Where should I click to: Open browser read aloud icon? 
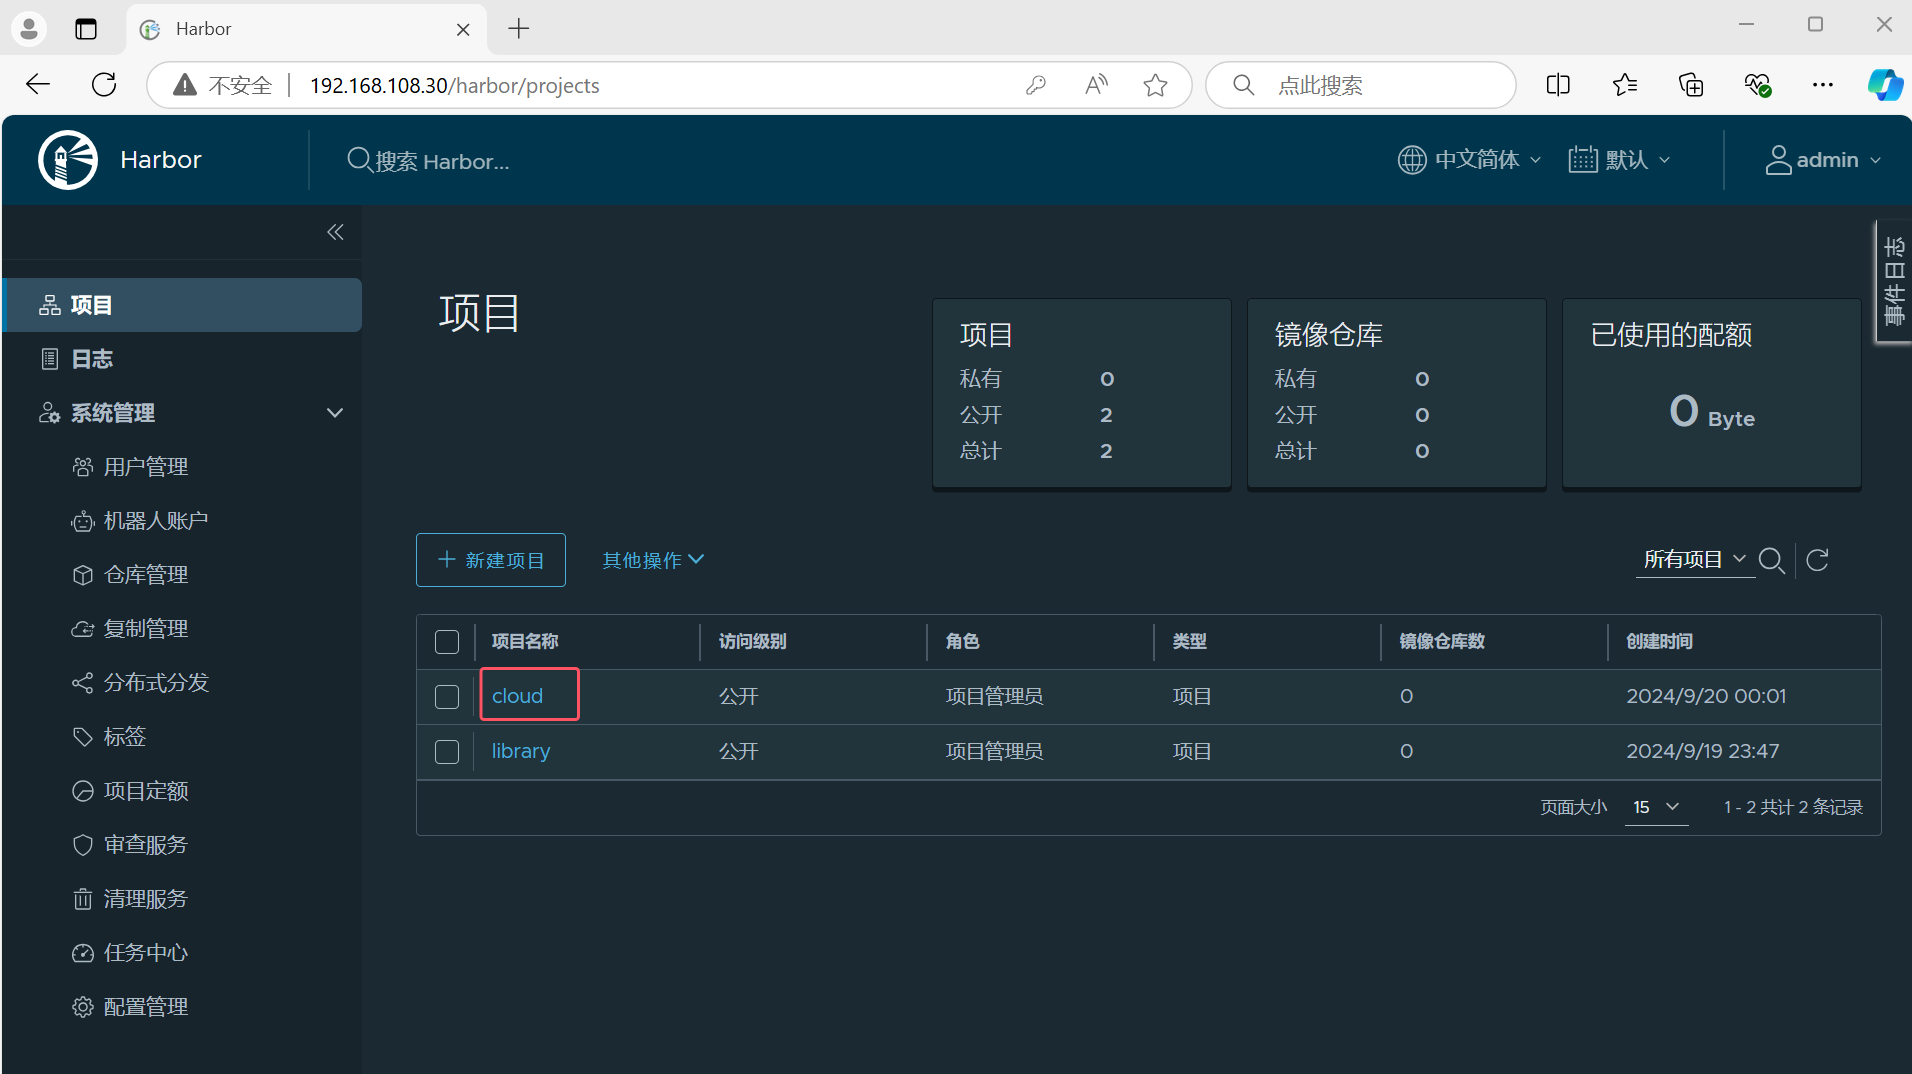pos(1096,85)
